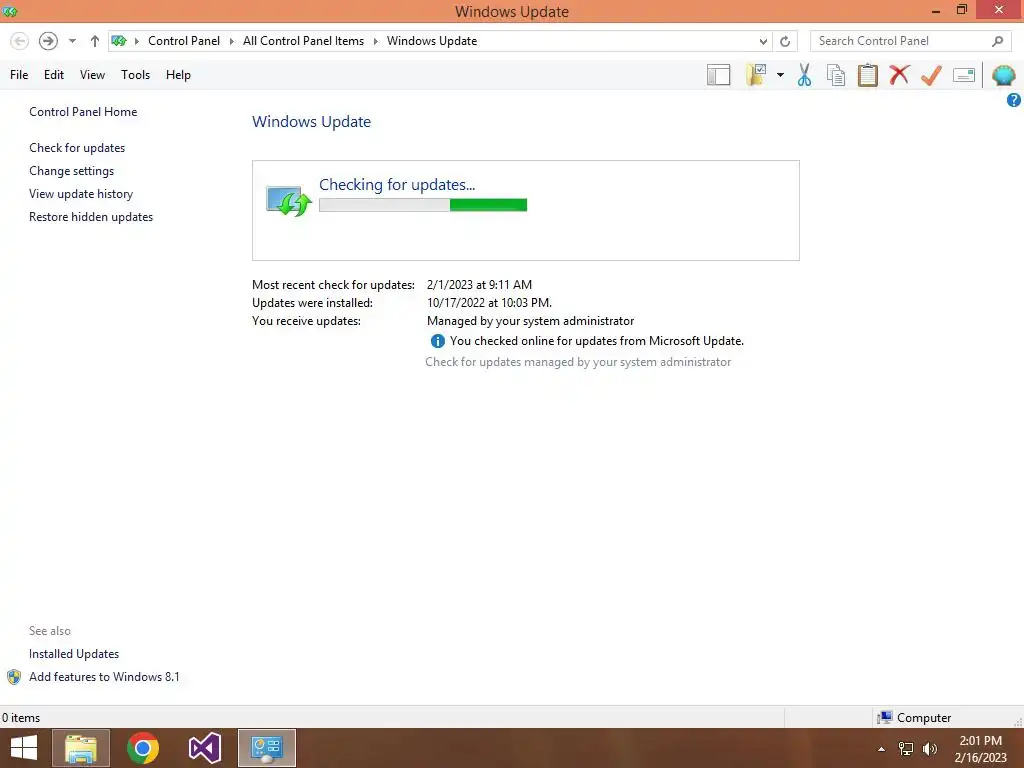Image resolution: width=1024 pixels, height=768 pixels.
Task: Open Add features to Windows 8.1
Action: [x=104, y=677]
